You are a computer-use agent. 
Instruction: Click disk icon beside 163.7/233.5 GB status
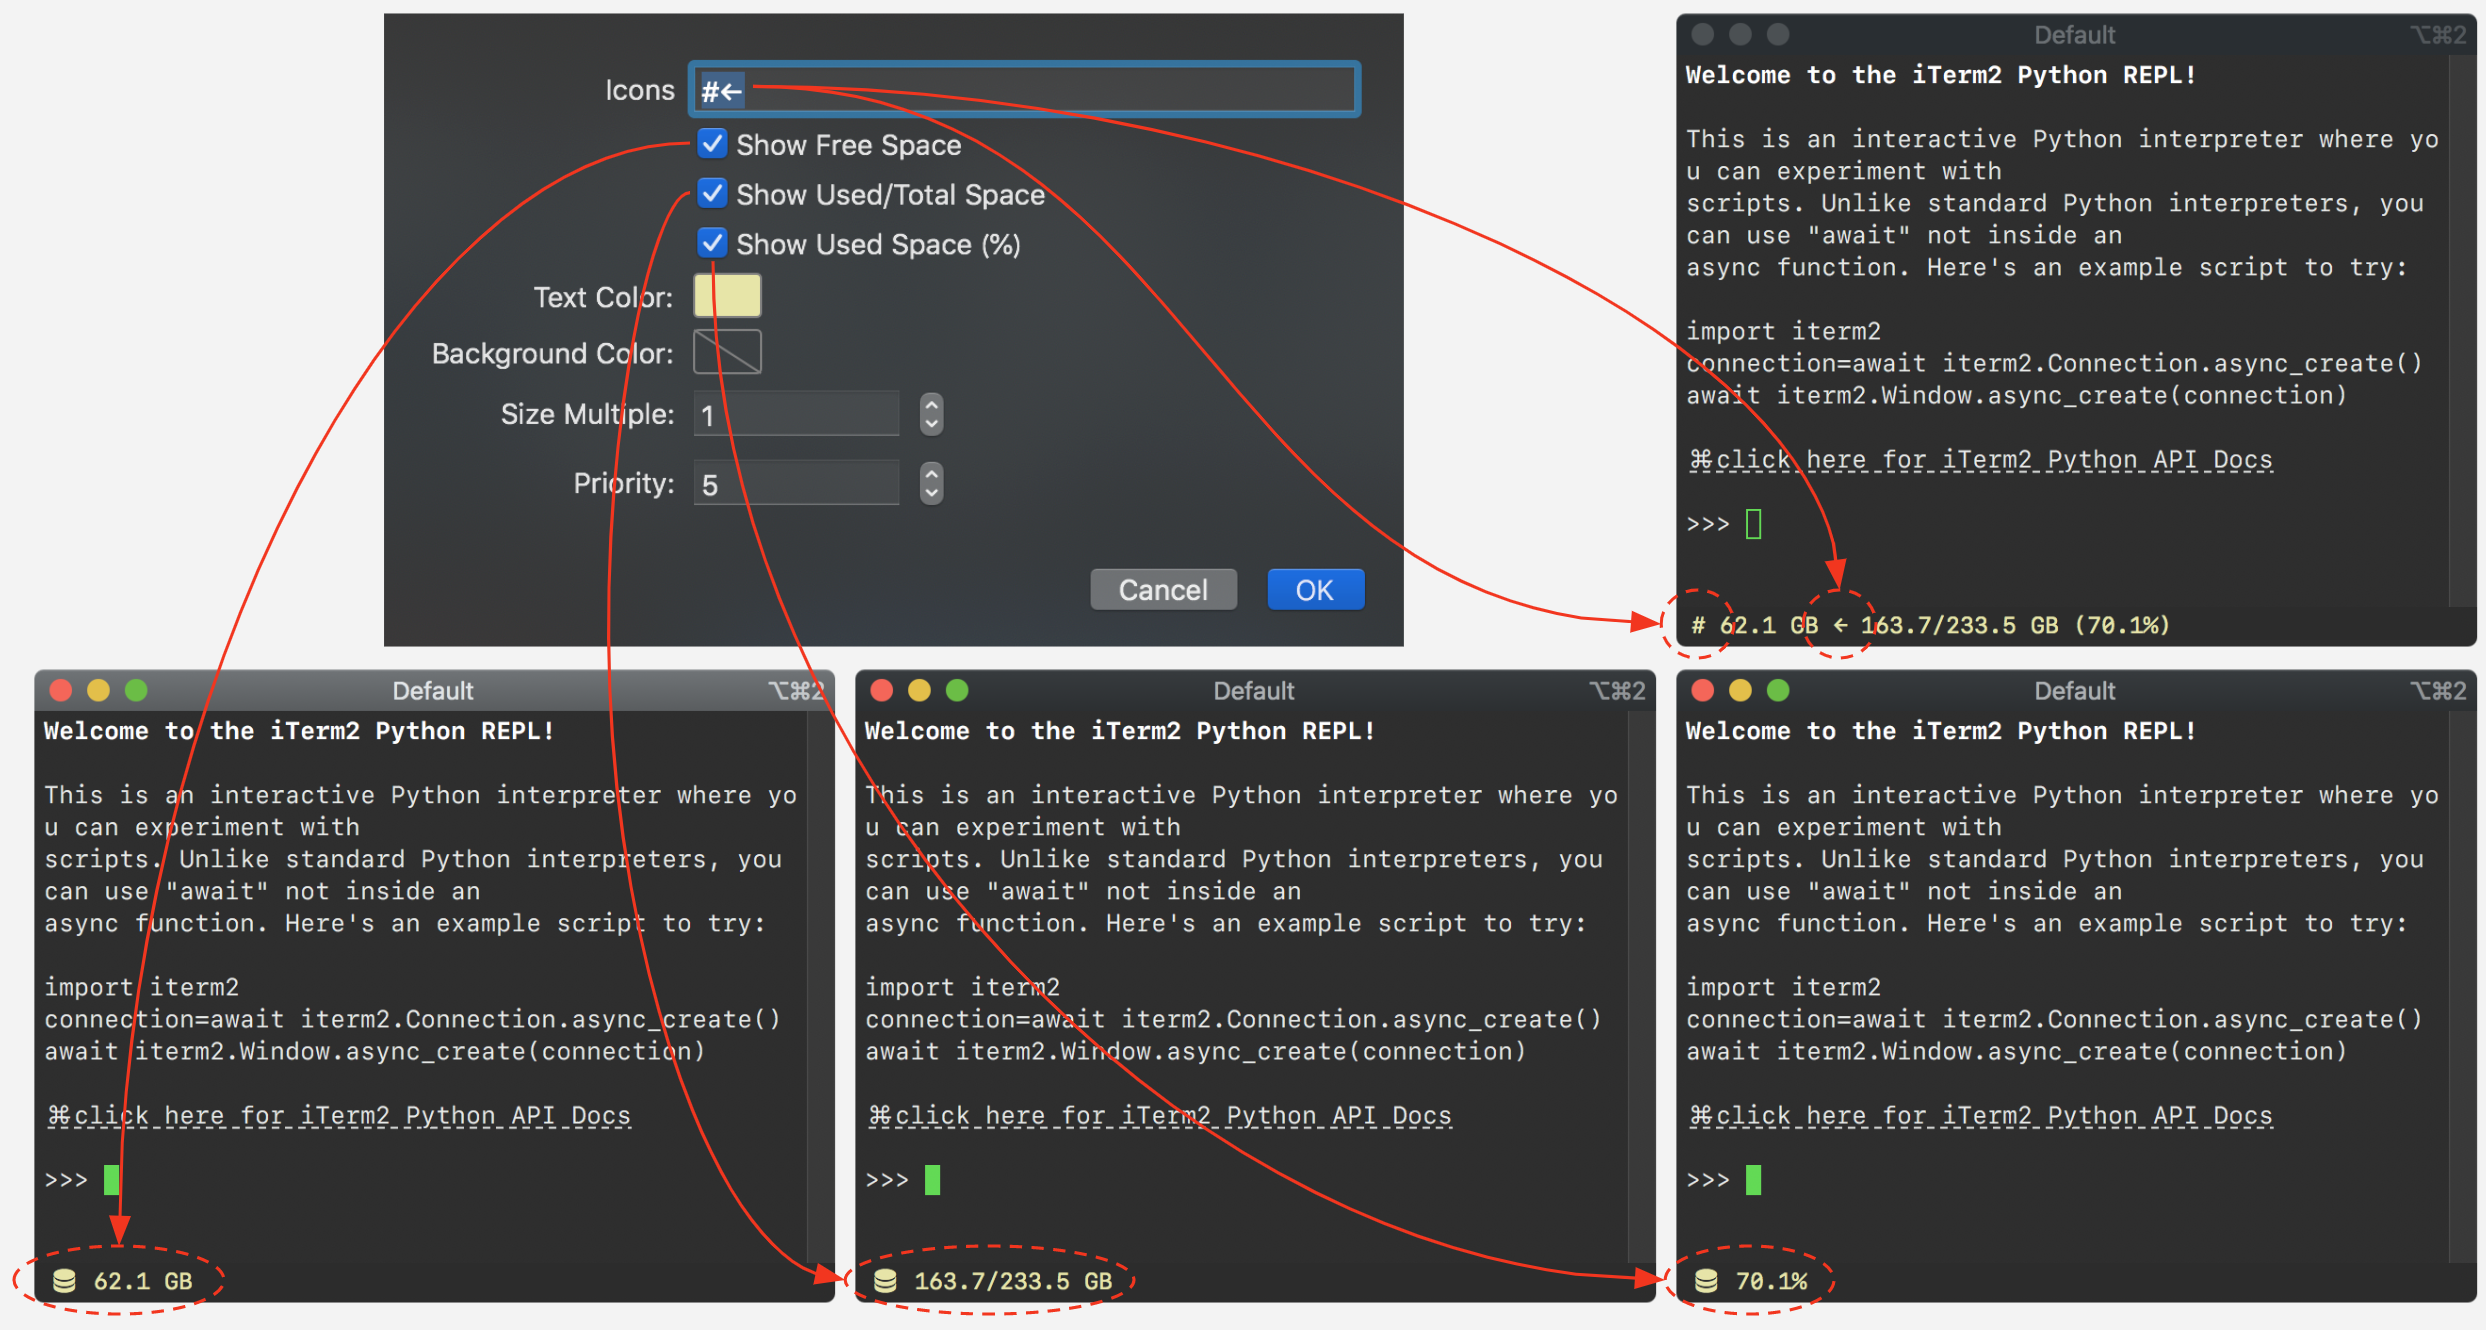coord(885,1281)
